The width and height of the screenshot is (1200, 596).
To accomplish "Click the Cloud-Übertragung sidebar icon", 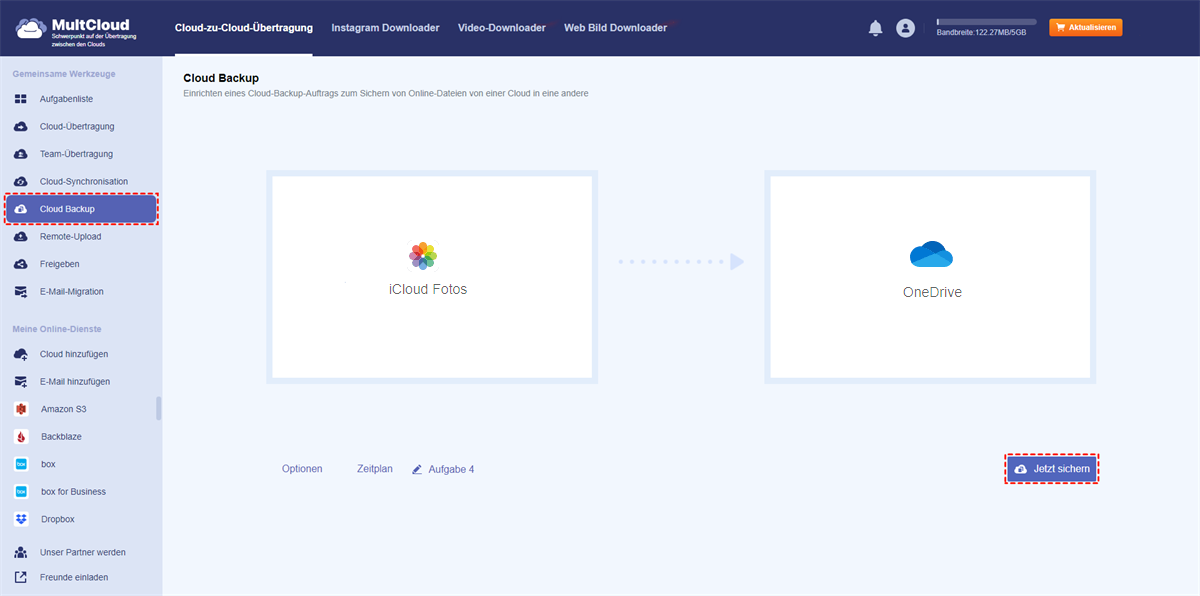I will pos(21,127).
